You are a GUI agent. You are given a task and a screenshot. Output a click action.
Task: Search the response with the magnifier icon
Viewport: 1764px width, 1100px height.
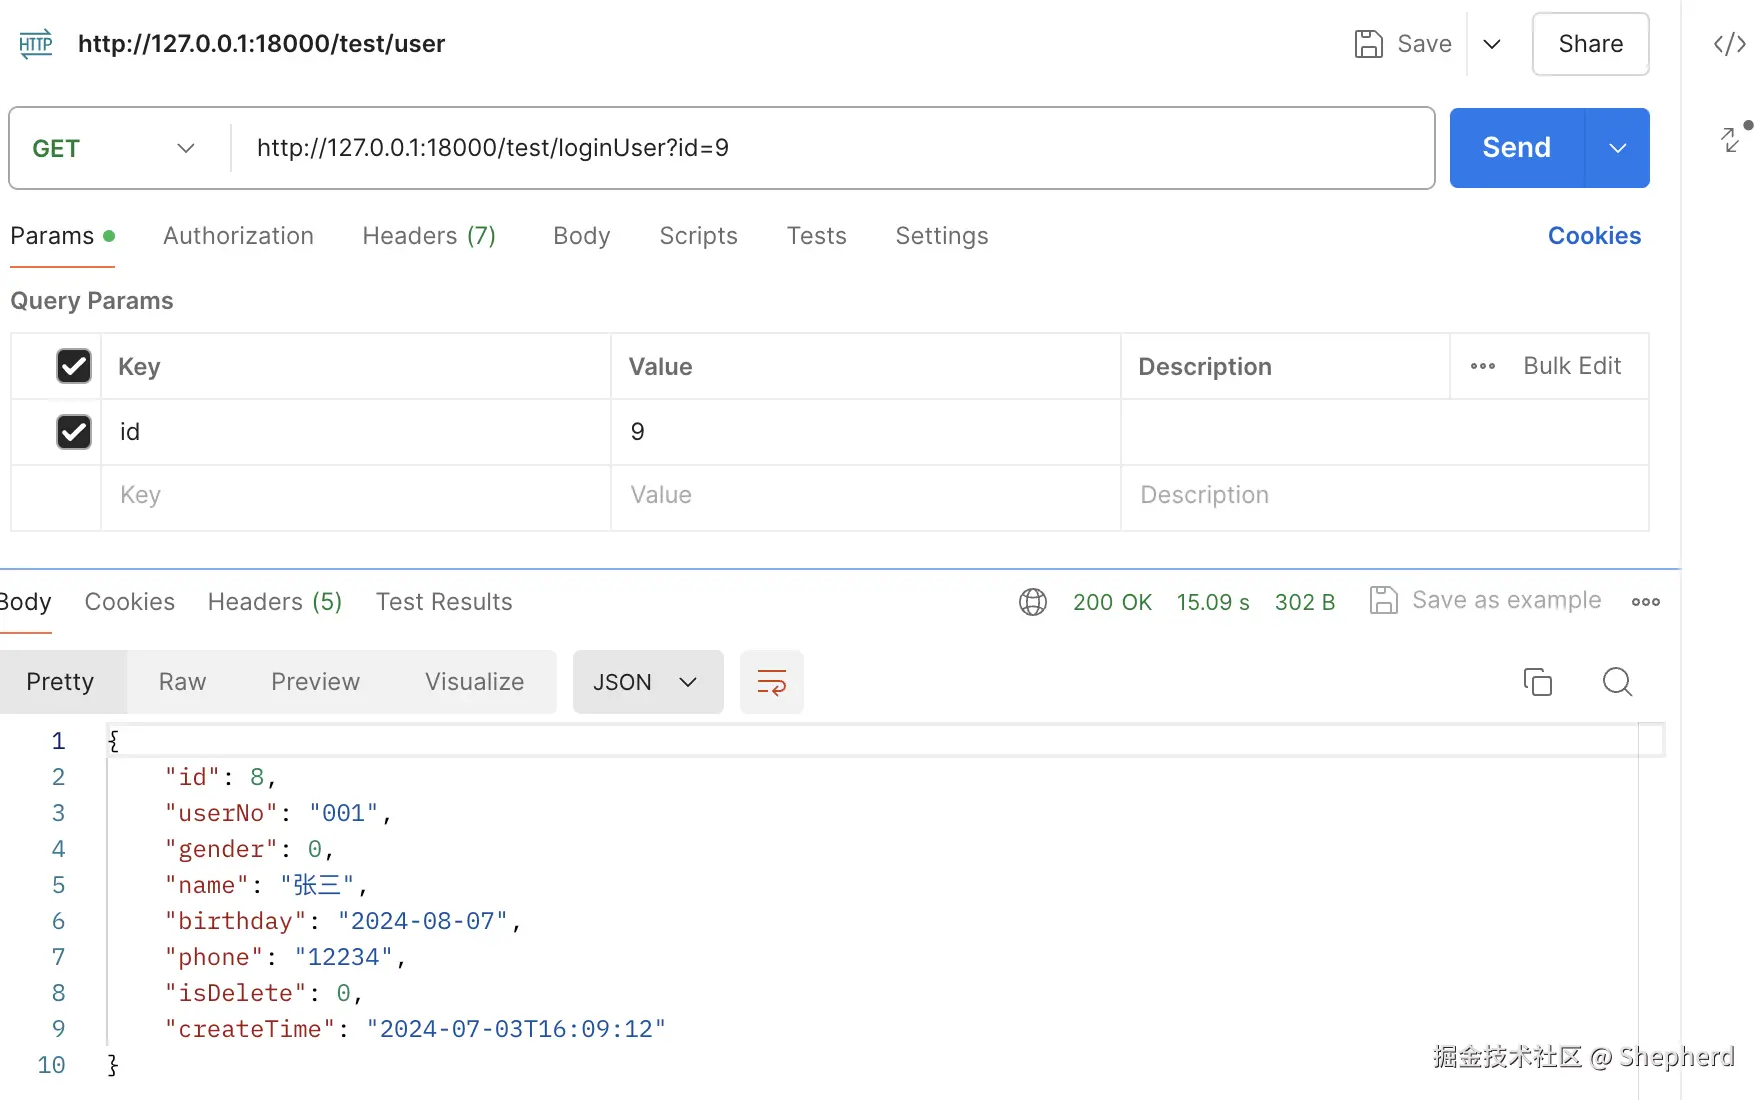[1617, 682]
